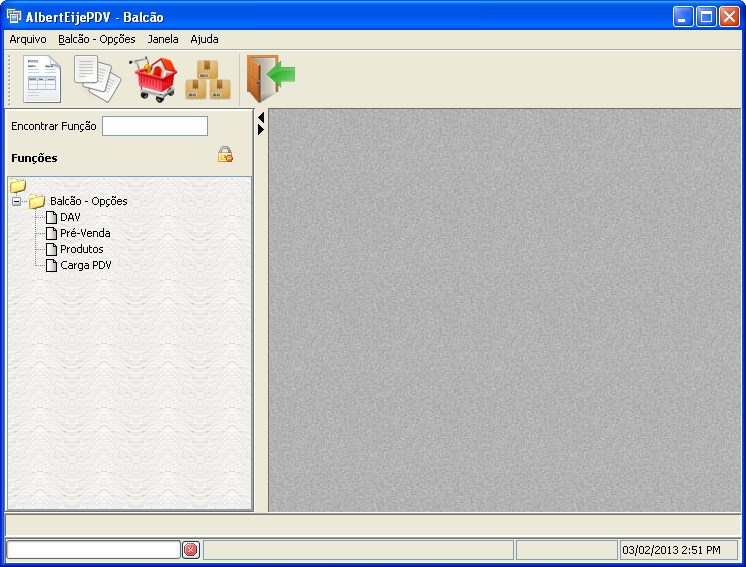Screen dimensions: 746x567
Task: Click the red cancel icon in status bar
Action: [x=191, y=550]
